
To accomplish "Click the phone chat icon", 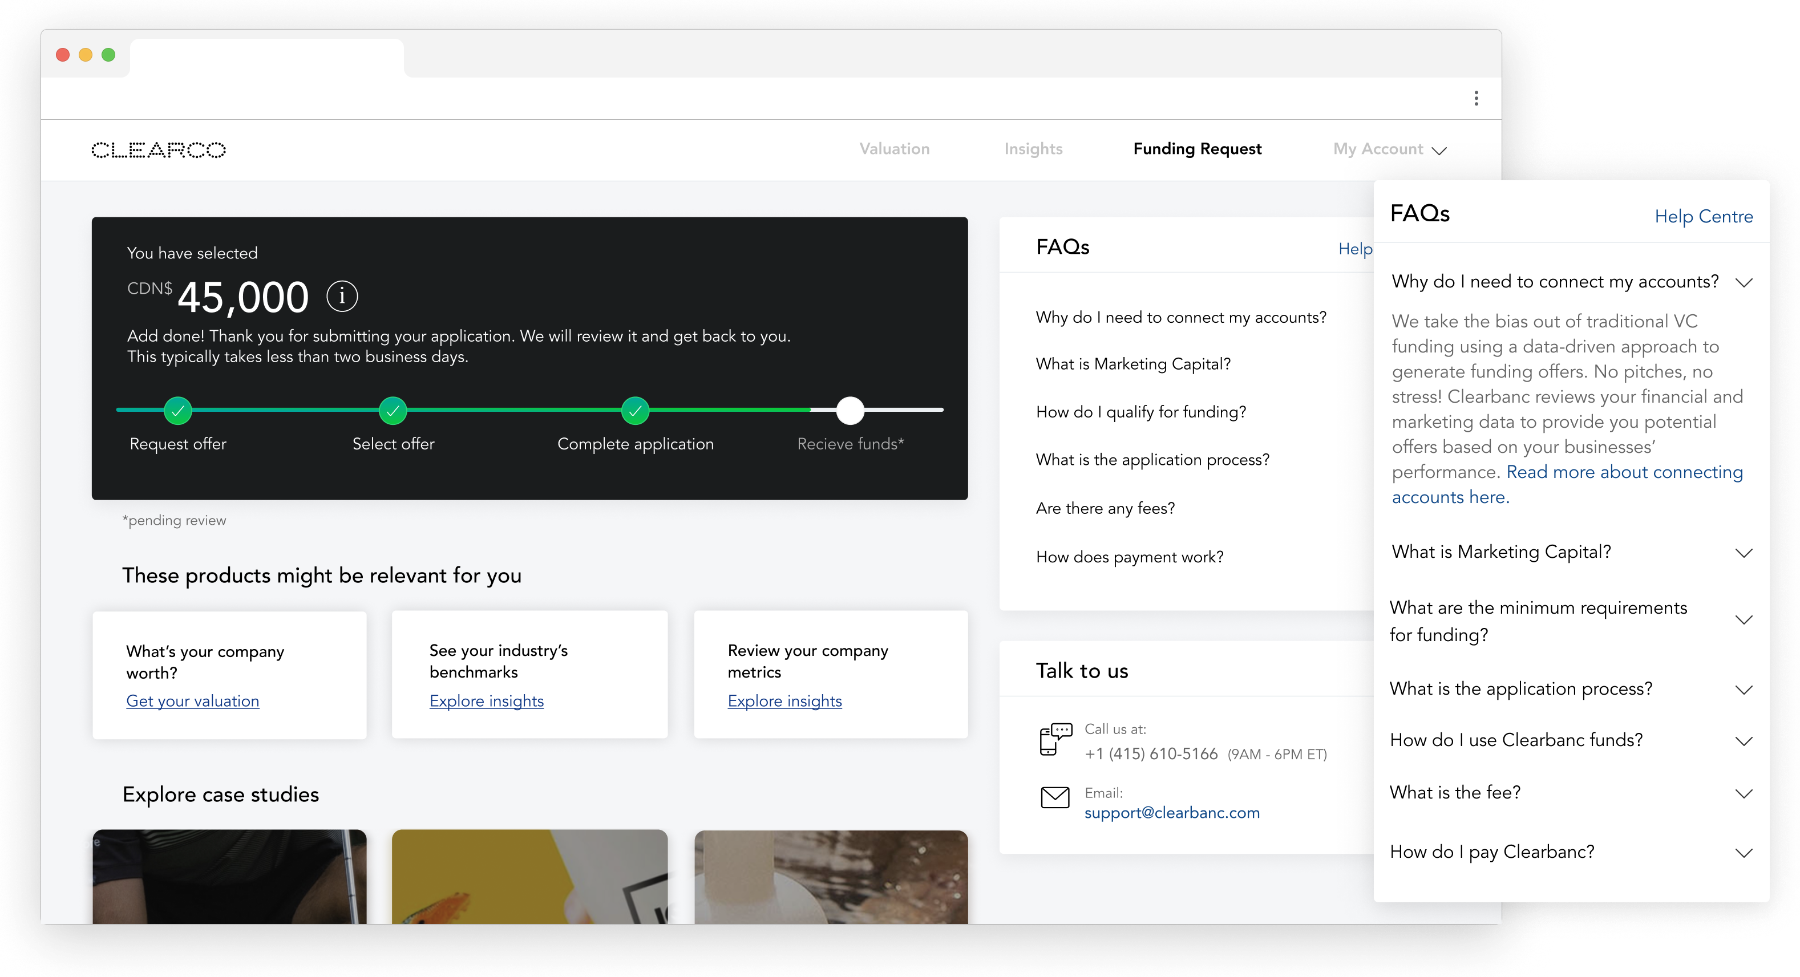I will coord(1055,739).
